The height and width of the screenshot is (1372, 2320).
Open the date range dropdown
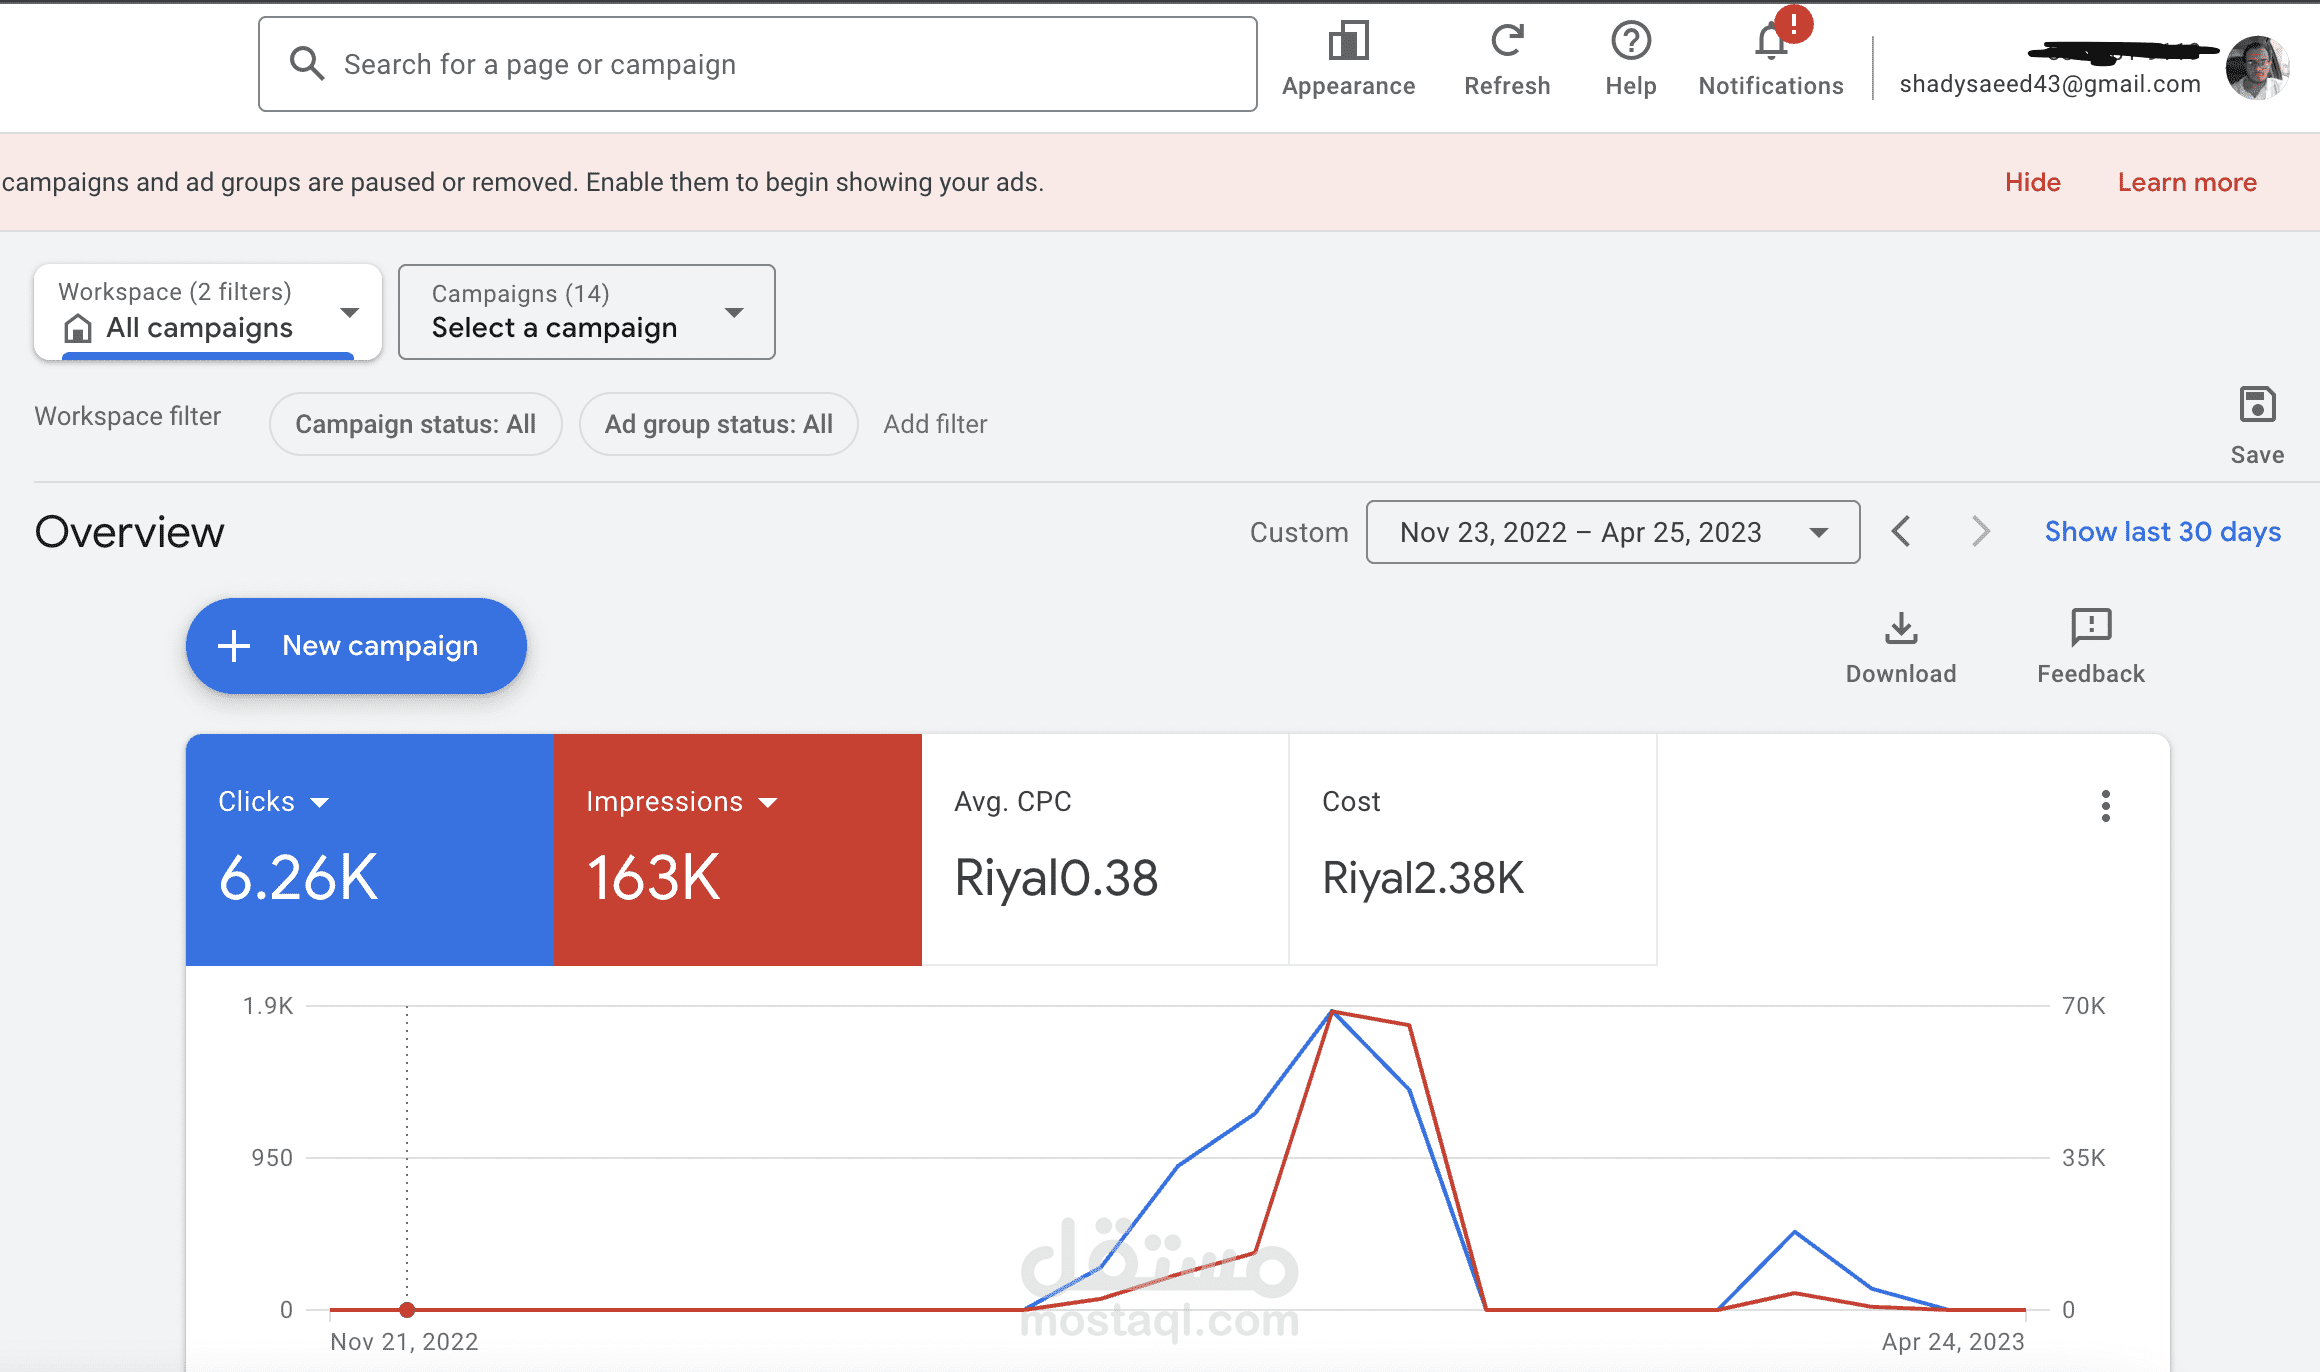click(1612, 532)
